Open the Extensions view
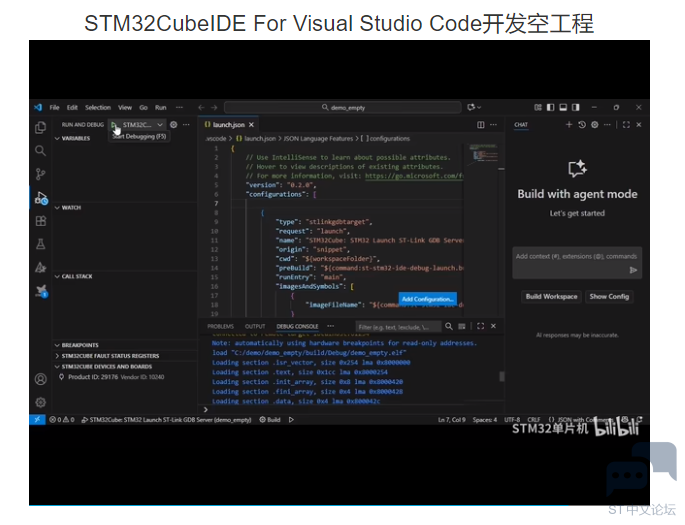The width and height of the screenshot is (685, 525). point(40,221)
